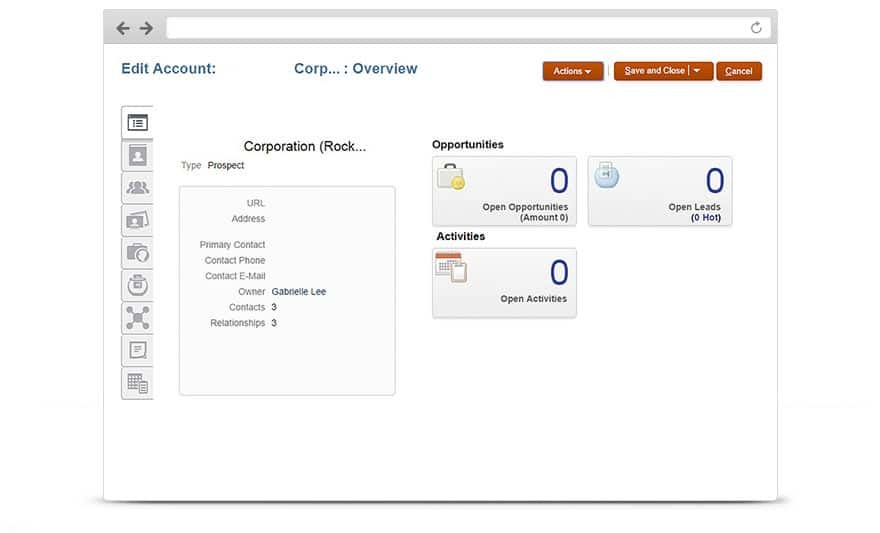Click the browser back arrow
Image resolution: width=880 pixels, height=533 pixels.
[123, 28]
